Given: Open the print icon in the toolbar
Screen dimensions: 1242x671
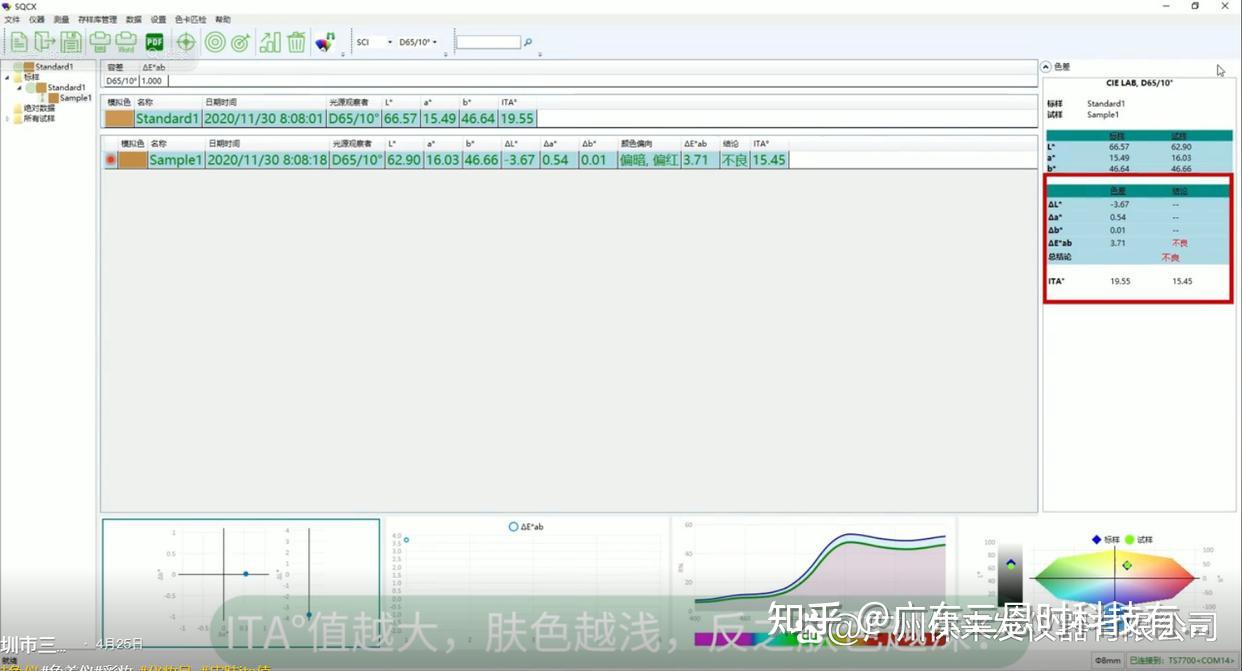Looking at the screenshot, I should [100, 42].
